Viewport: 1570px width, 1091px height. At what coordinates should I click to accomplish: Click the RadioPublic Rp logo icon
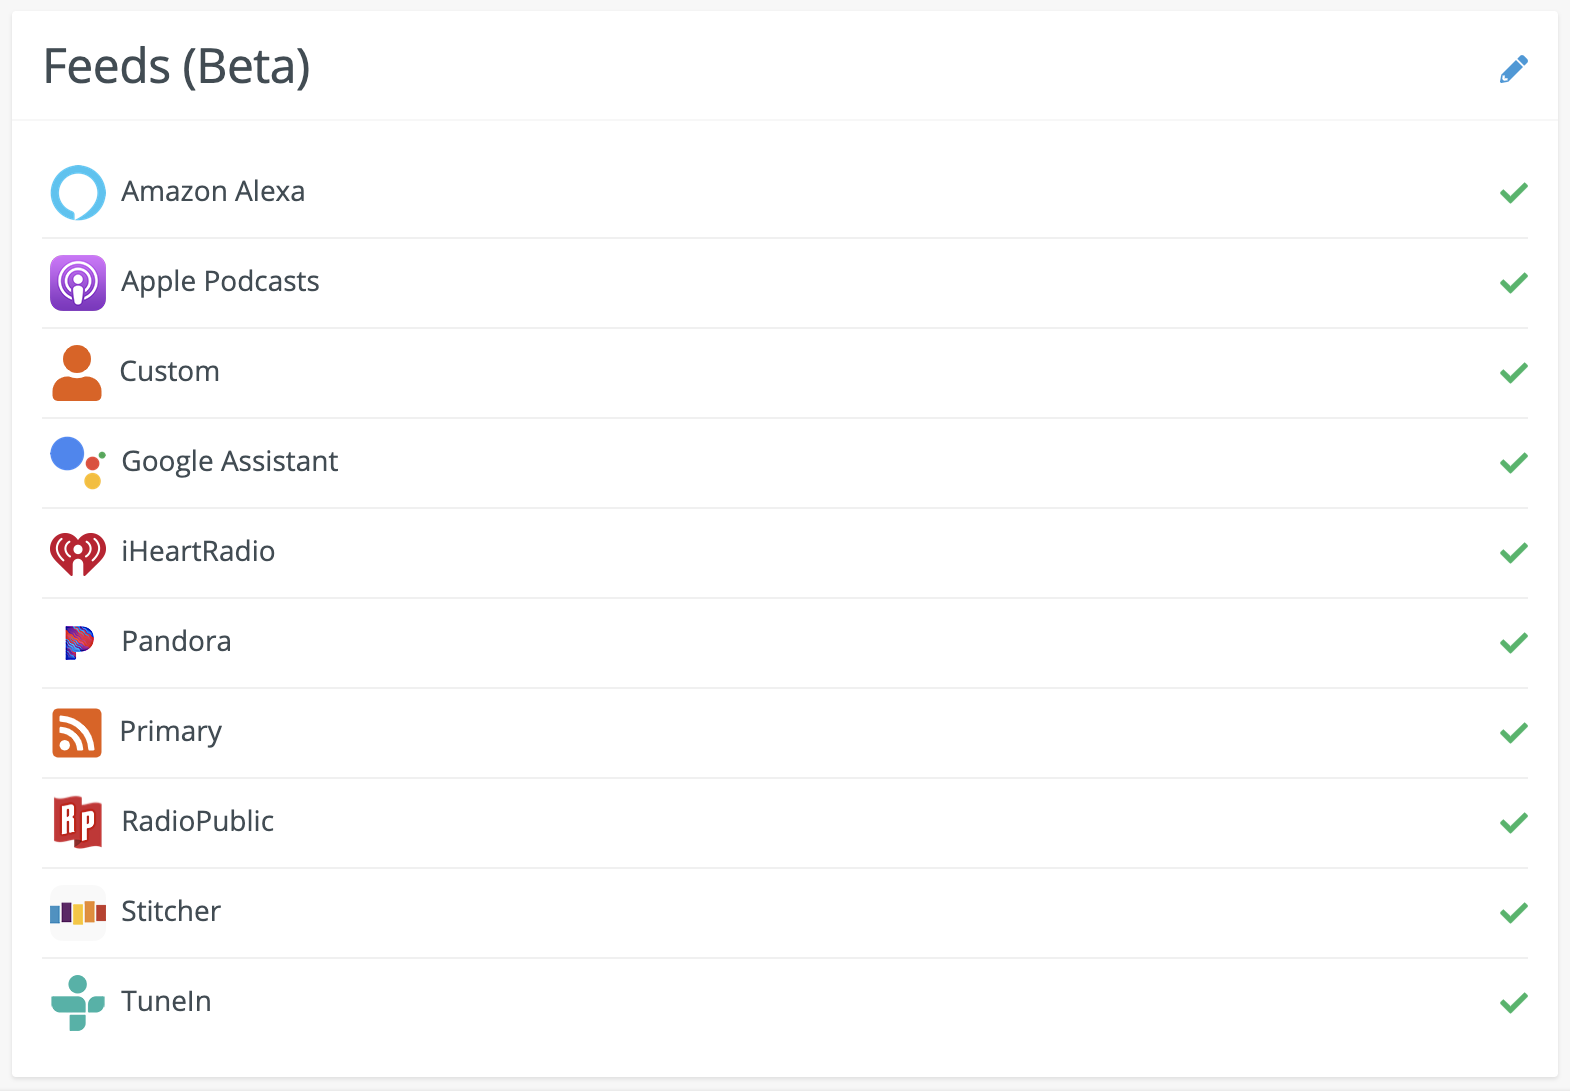tap(78, 822)
